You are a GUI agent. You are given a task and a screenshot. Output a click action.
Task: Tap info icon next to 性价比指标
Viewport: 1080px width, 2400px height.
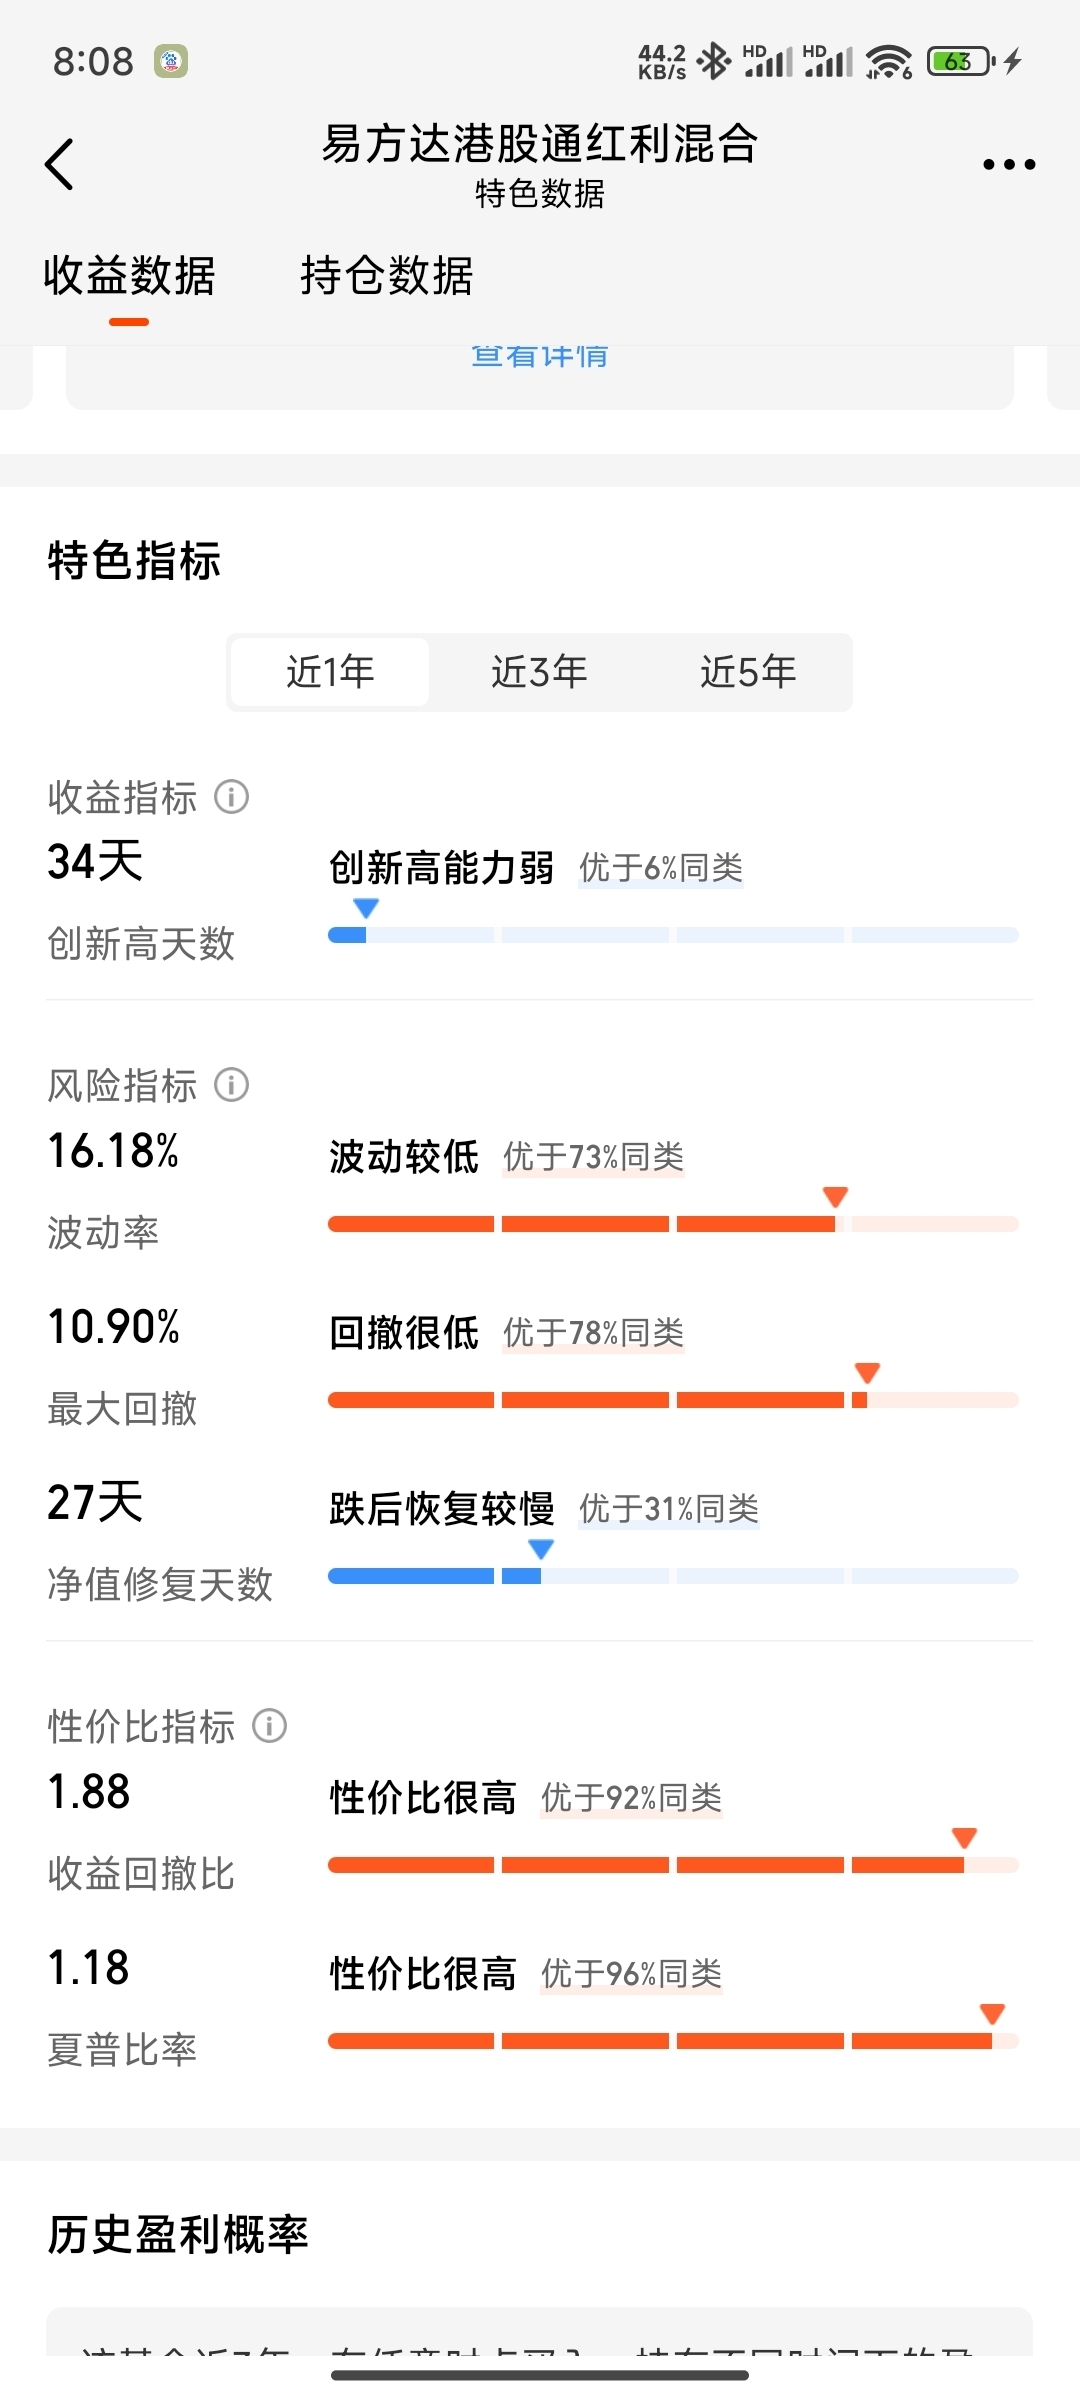tap(269, 1726)
